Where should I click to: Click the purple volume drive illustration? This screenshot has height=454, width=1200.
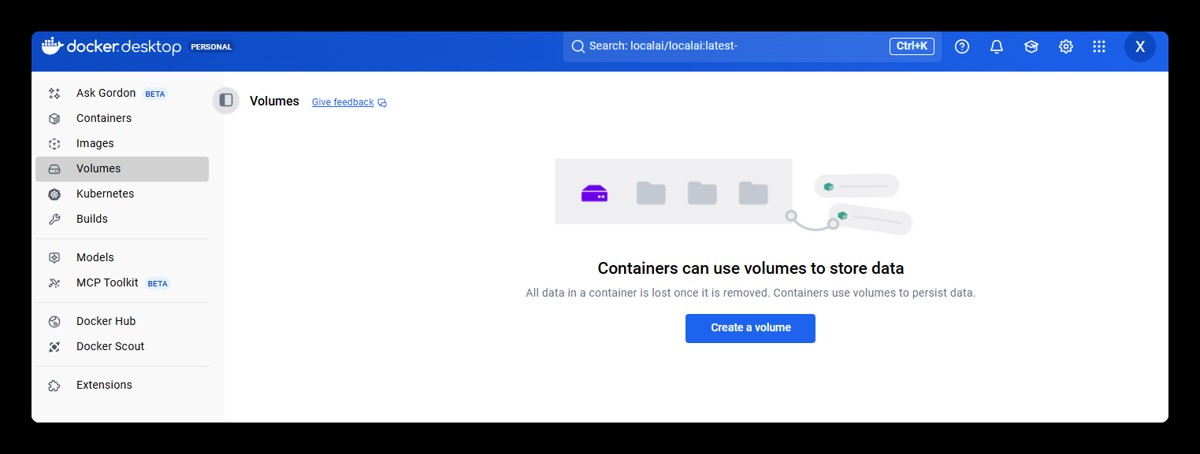pos(595,194)
